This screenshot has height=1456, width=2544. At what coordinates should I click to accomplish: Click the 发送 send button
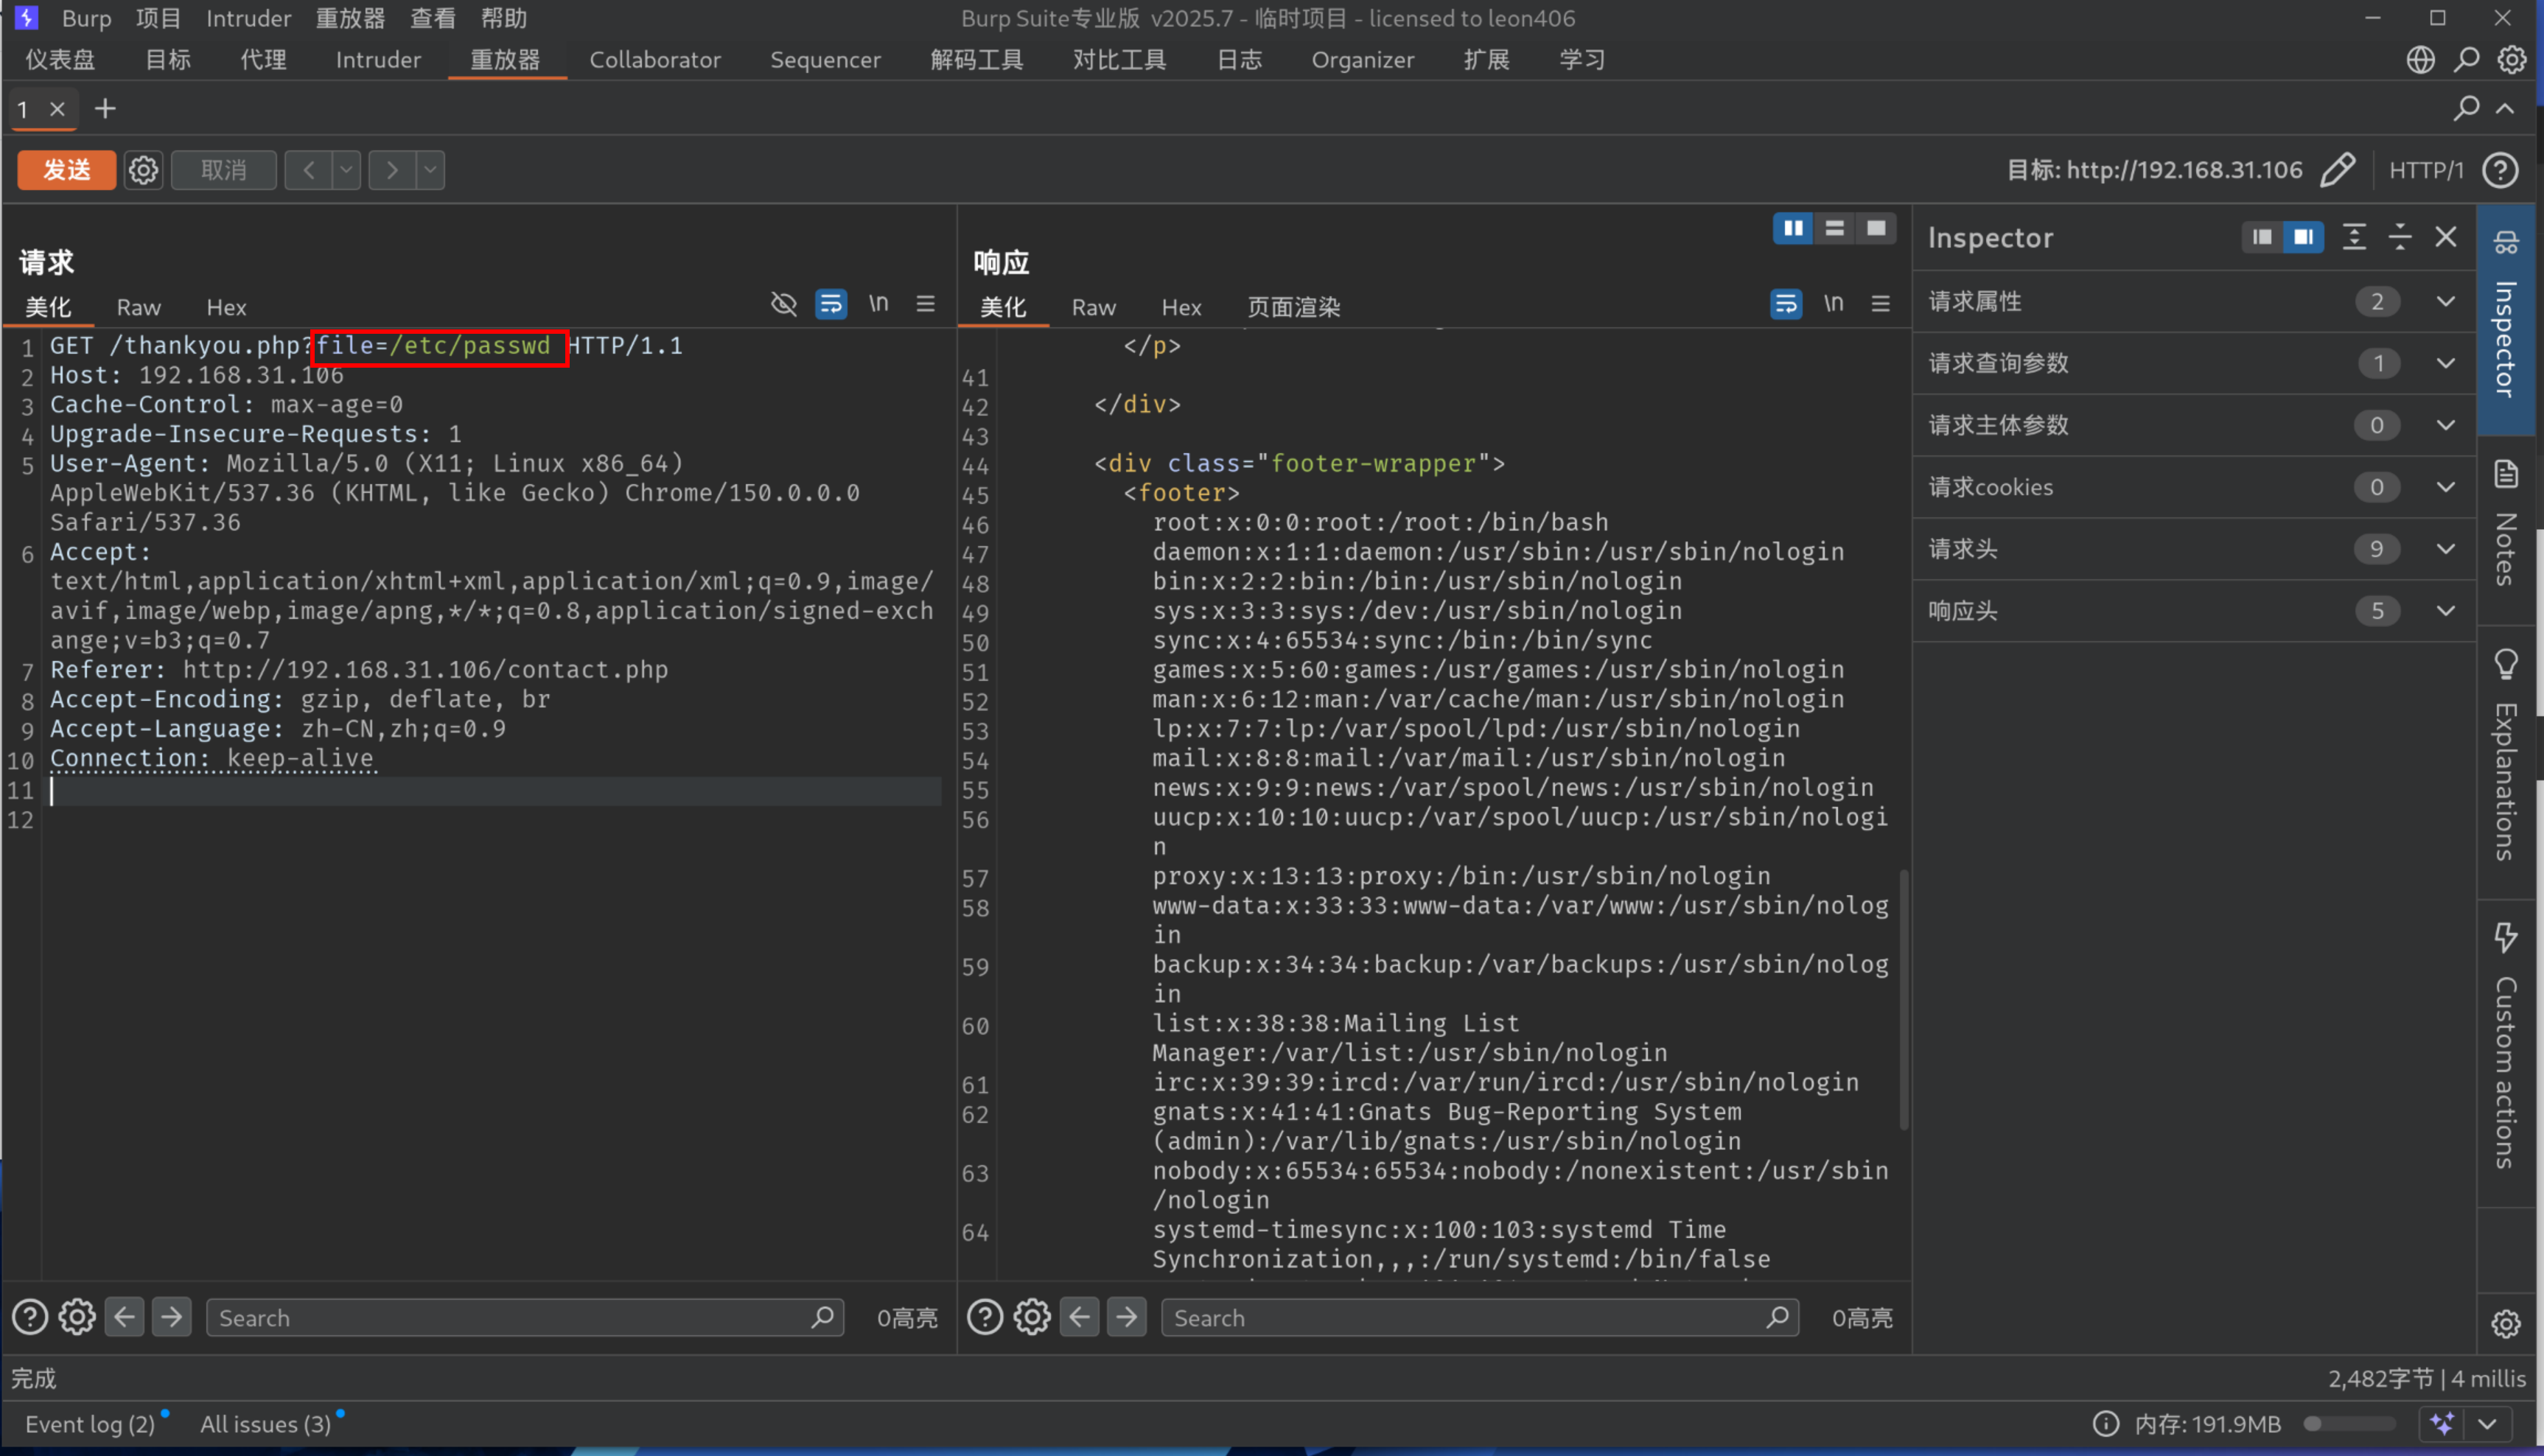click(x=67, y=170)
